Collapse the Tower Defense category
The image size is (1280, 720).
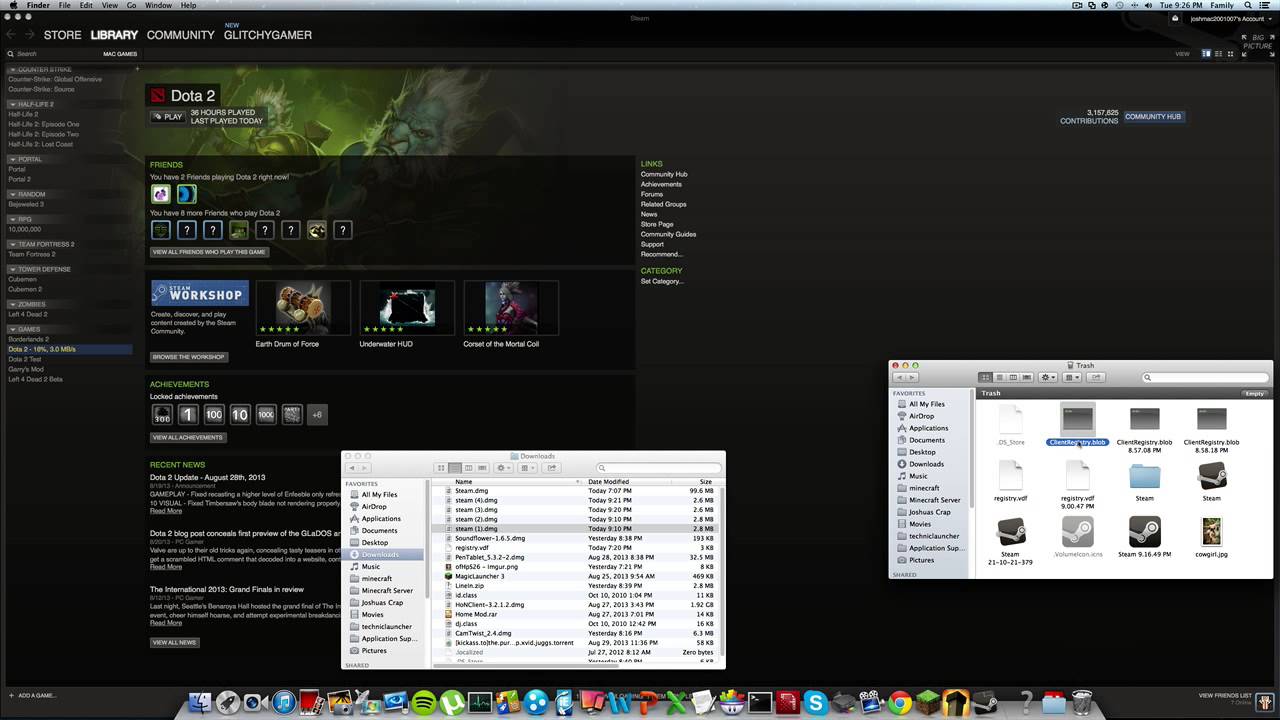coord(12,269)
